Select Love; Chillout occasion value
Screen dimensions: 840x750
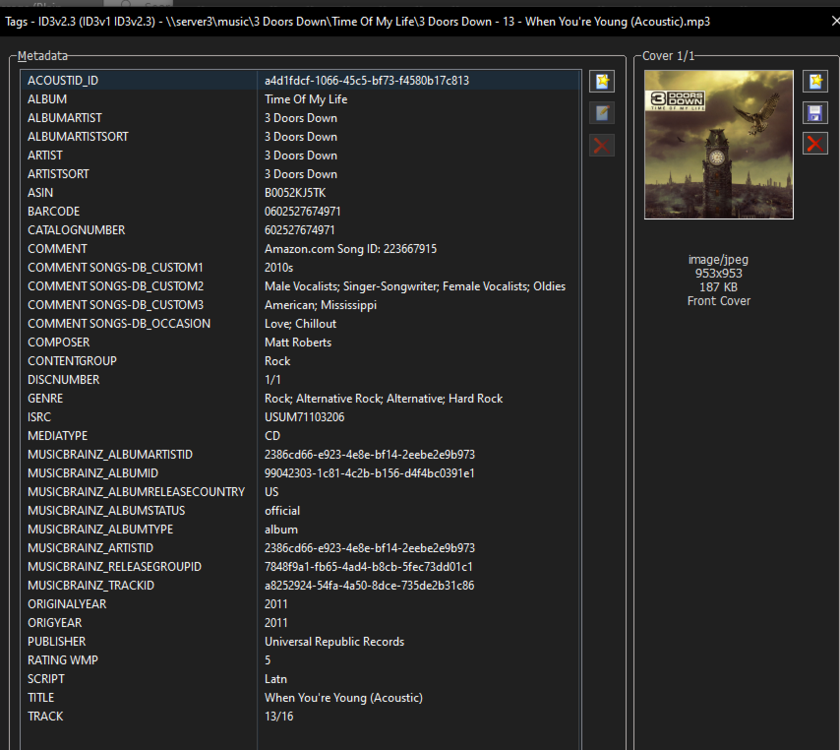[x=300, y=324]
